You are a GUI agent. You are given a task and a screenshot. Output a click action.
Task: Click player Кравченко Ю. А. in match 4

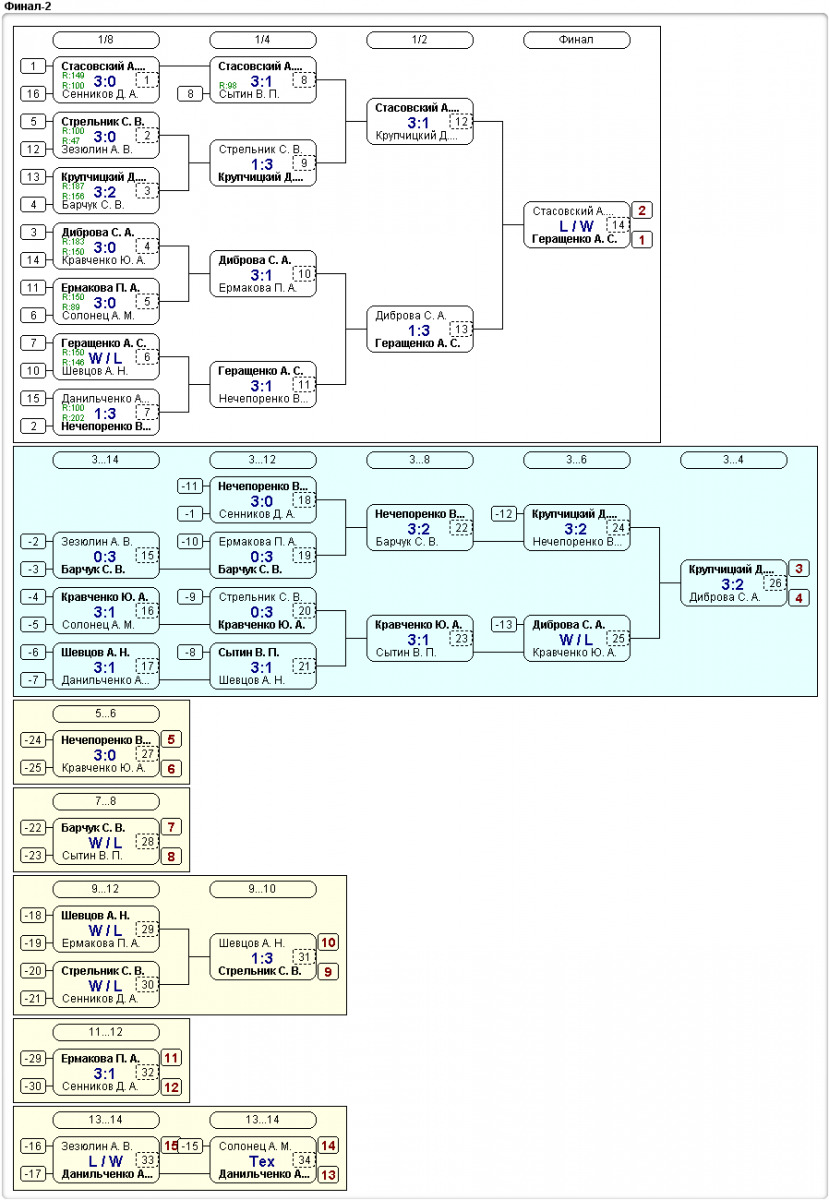[x=103, y=260]
